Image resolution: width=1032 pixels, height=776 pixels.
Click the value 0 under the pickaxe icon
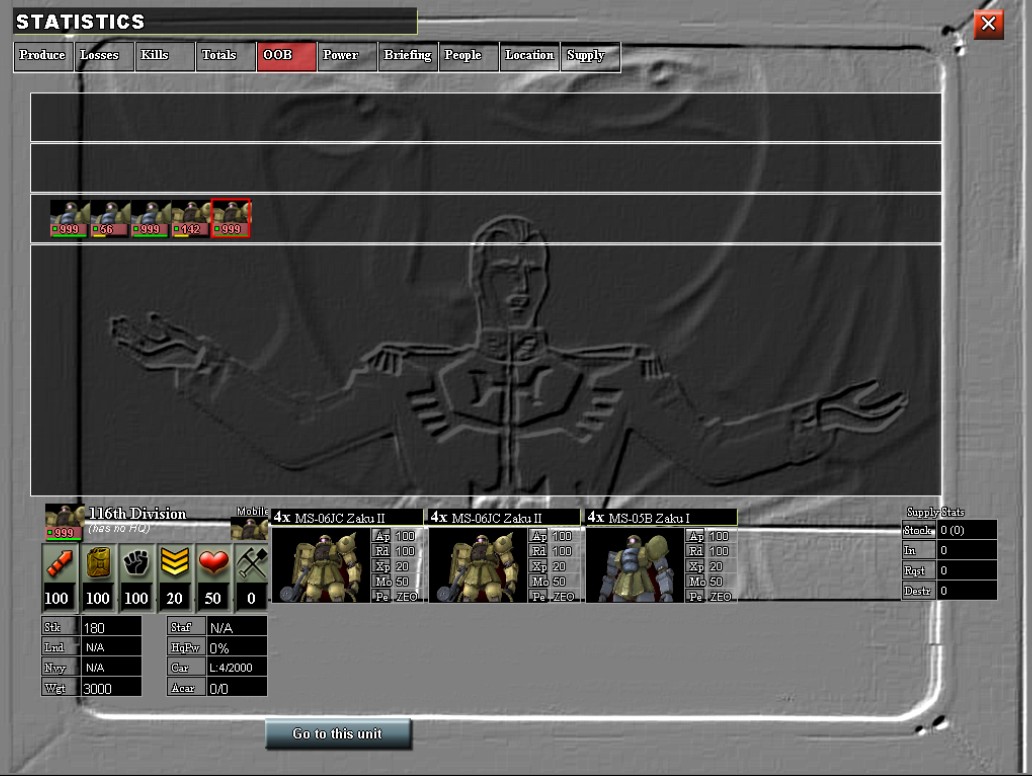(x=251, y=598)
